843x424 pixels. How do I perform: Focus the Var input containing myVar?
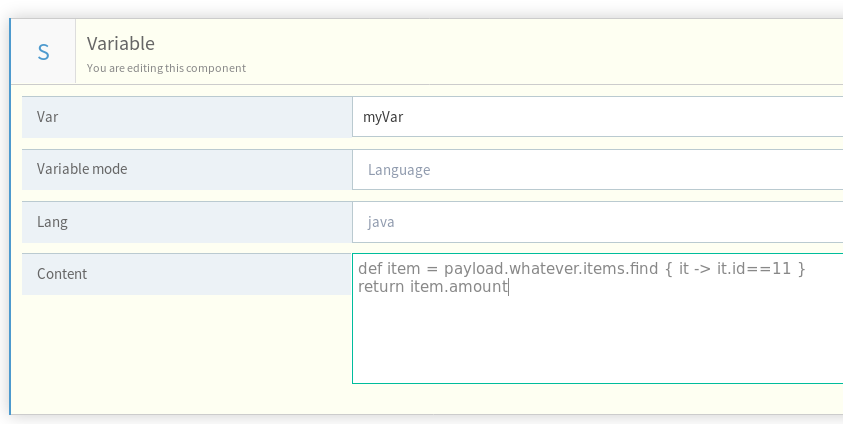(597, 117)
